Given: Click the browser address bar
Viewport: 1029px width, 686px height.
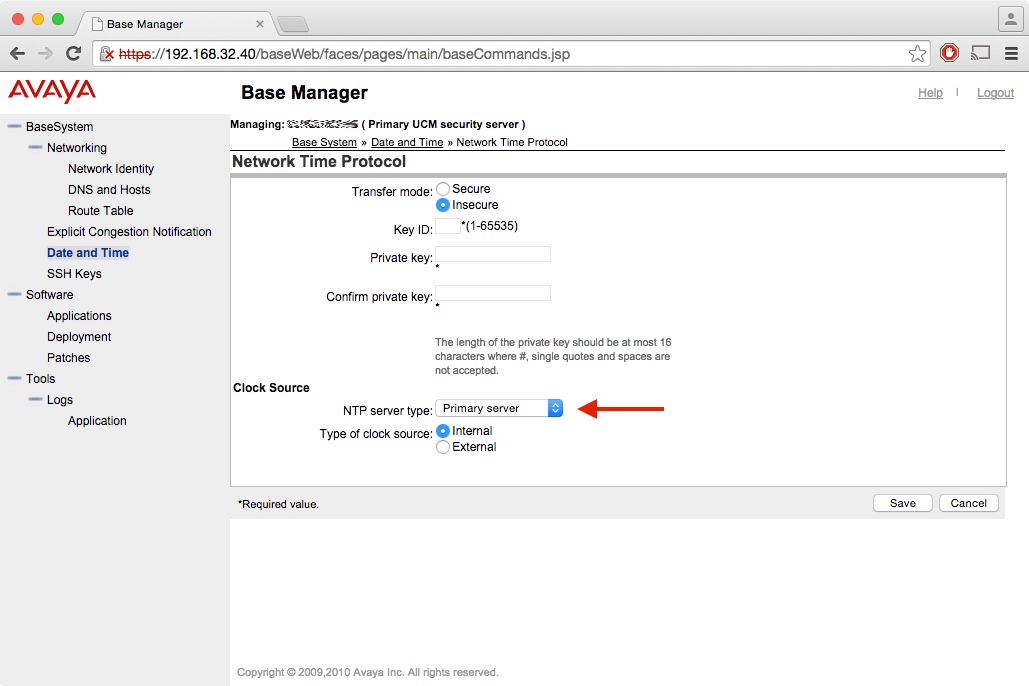Looking at the screenshot, I should tap(512, 54).
